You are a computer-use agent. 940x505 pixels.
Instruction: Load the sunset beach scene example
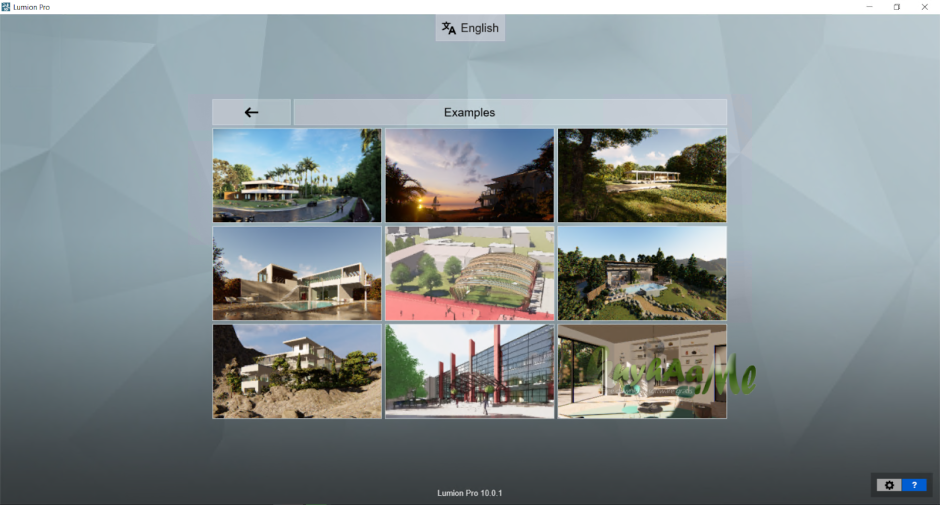[x=469, y=175]
